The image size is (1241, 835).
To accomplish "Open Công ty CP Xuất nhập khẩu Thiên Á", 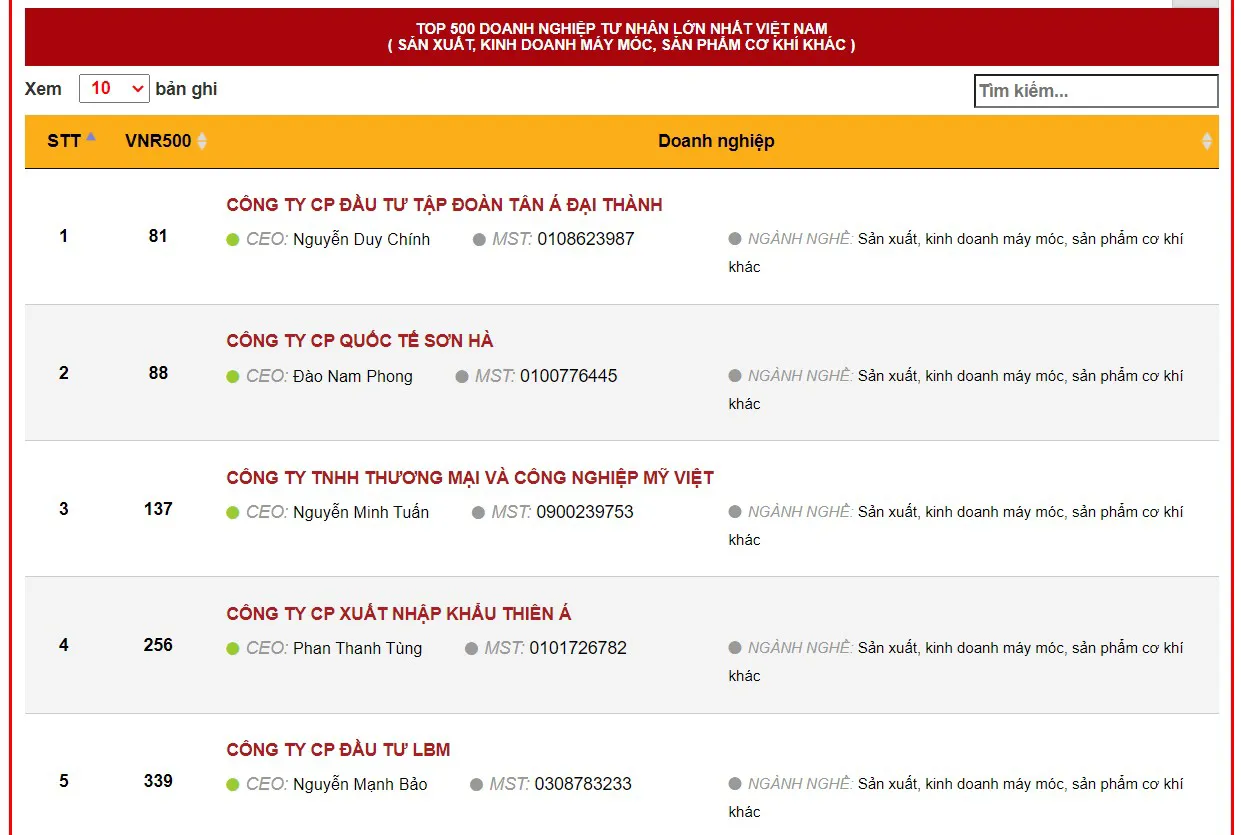I will pos(399,614).
